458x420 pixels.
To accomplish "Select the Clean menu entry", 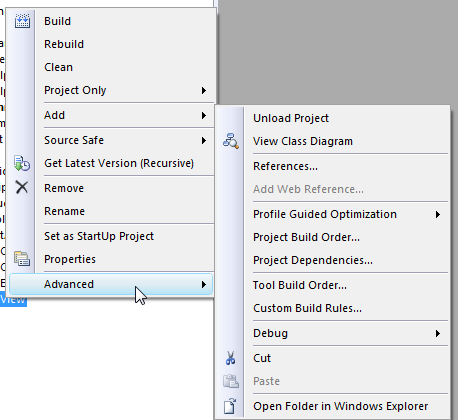I will pos(58,67).
